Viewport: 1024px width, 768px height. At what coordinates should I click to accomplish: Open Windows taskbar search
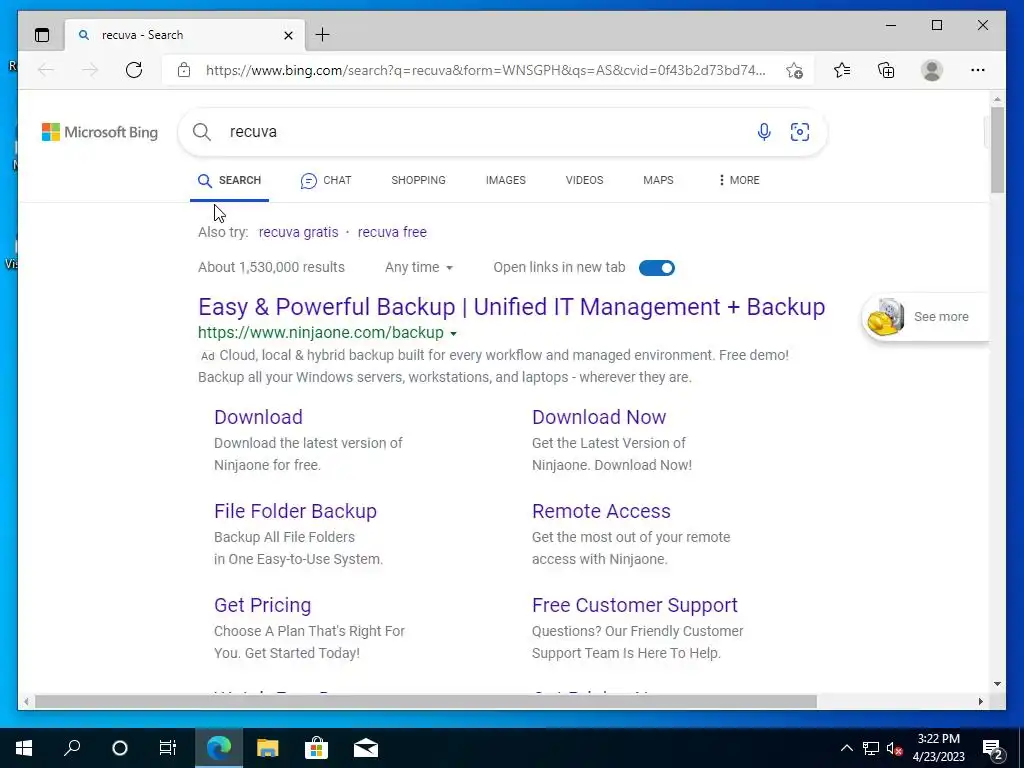pos(72,748)
